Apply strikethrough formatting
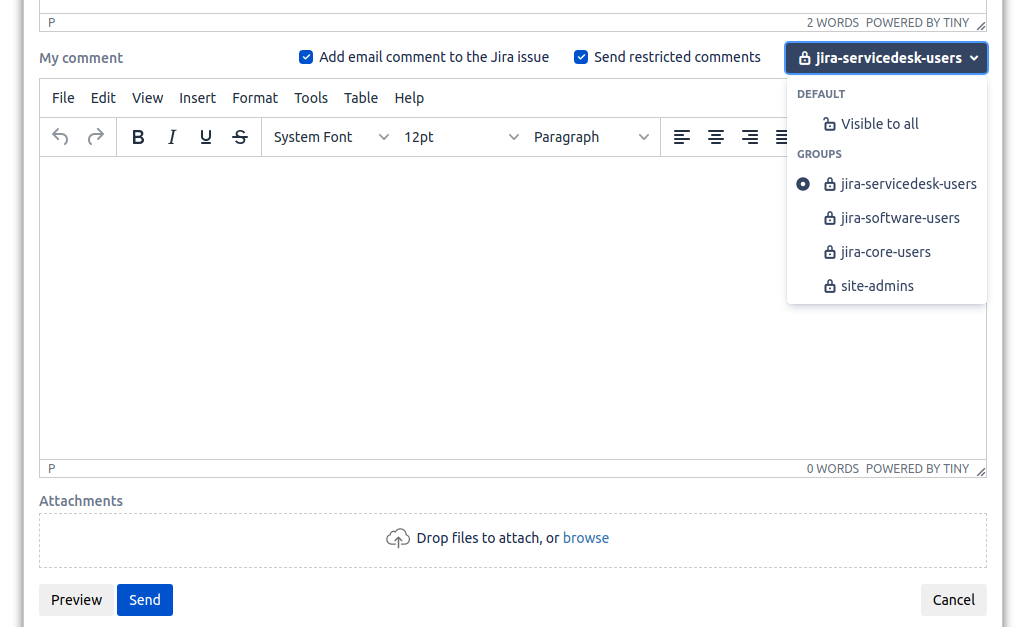 point(240,137)
